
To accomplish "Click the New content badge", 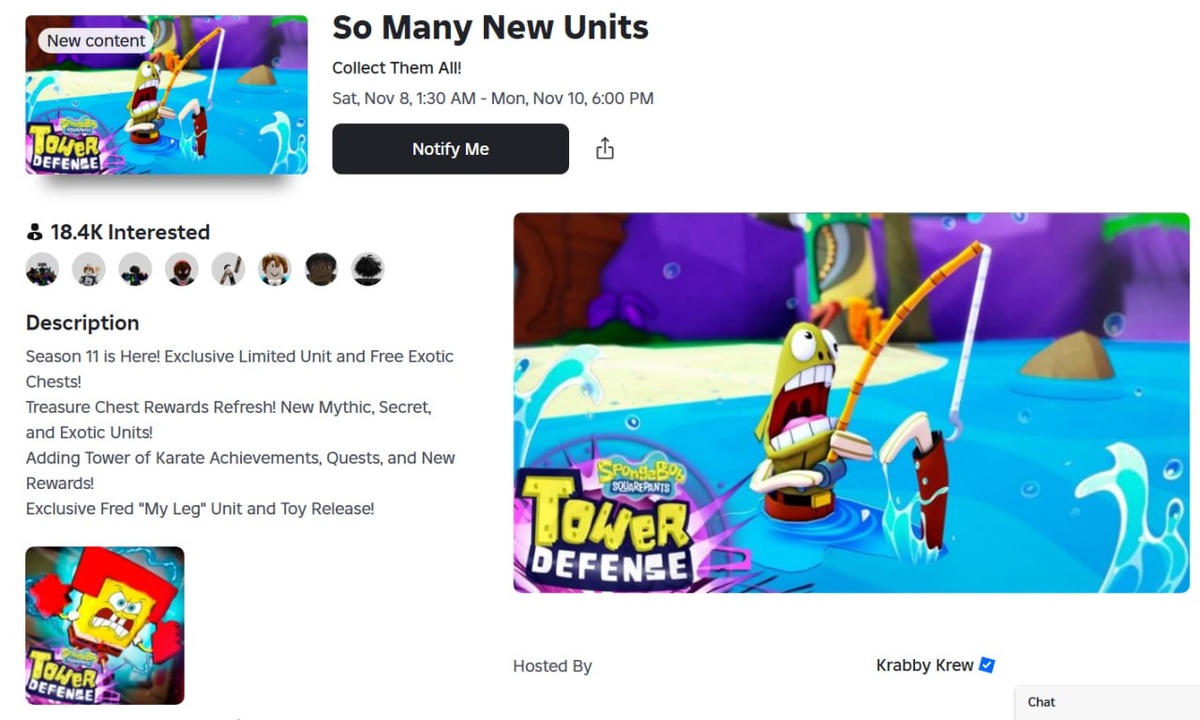I will [x=96, y=40].
